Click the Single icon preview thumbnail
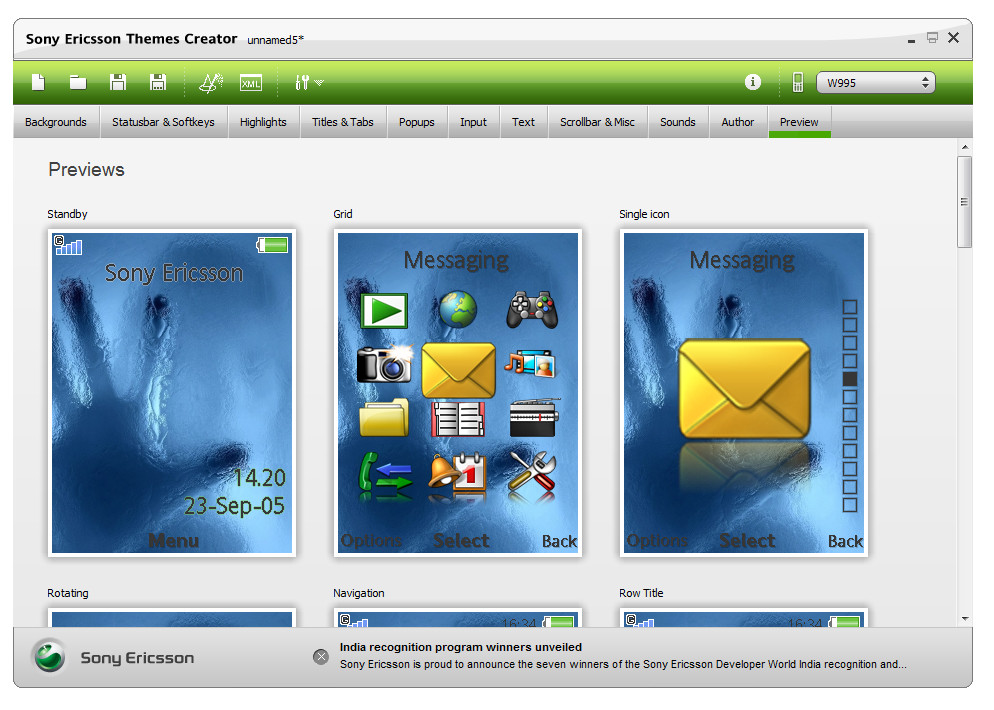 coord(743,392)
